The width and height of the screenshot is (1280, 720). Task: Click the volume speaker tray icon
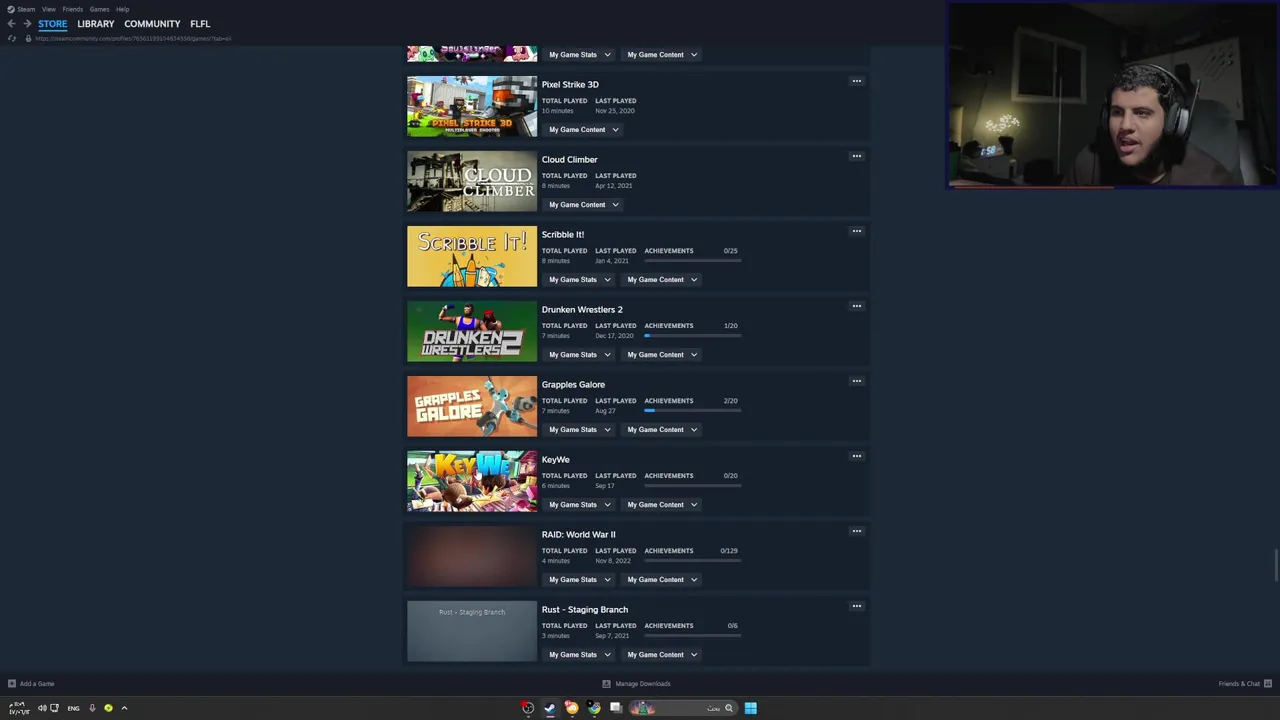(42, 708)
